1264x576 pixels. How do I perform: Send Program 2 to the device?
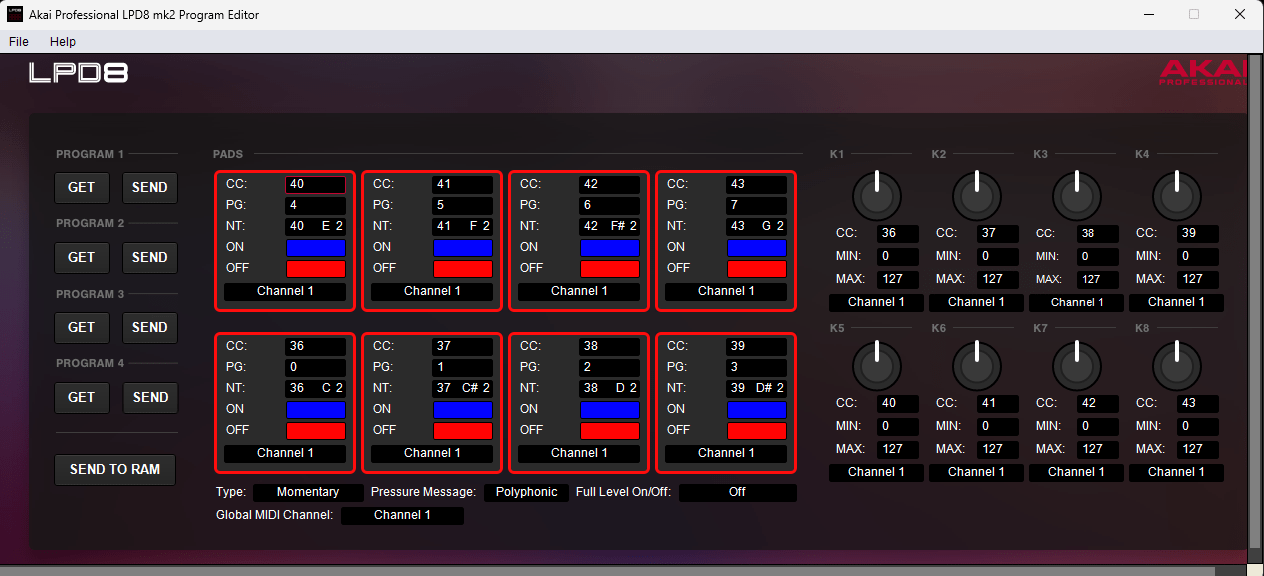coord(149,257)
